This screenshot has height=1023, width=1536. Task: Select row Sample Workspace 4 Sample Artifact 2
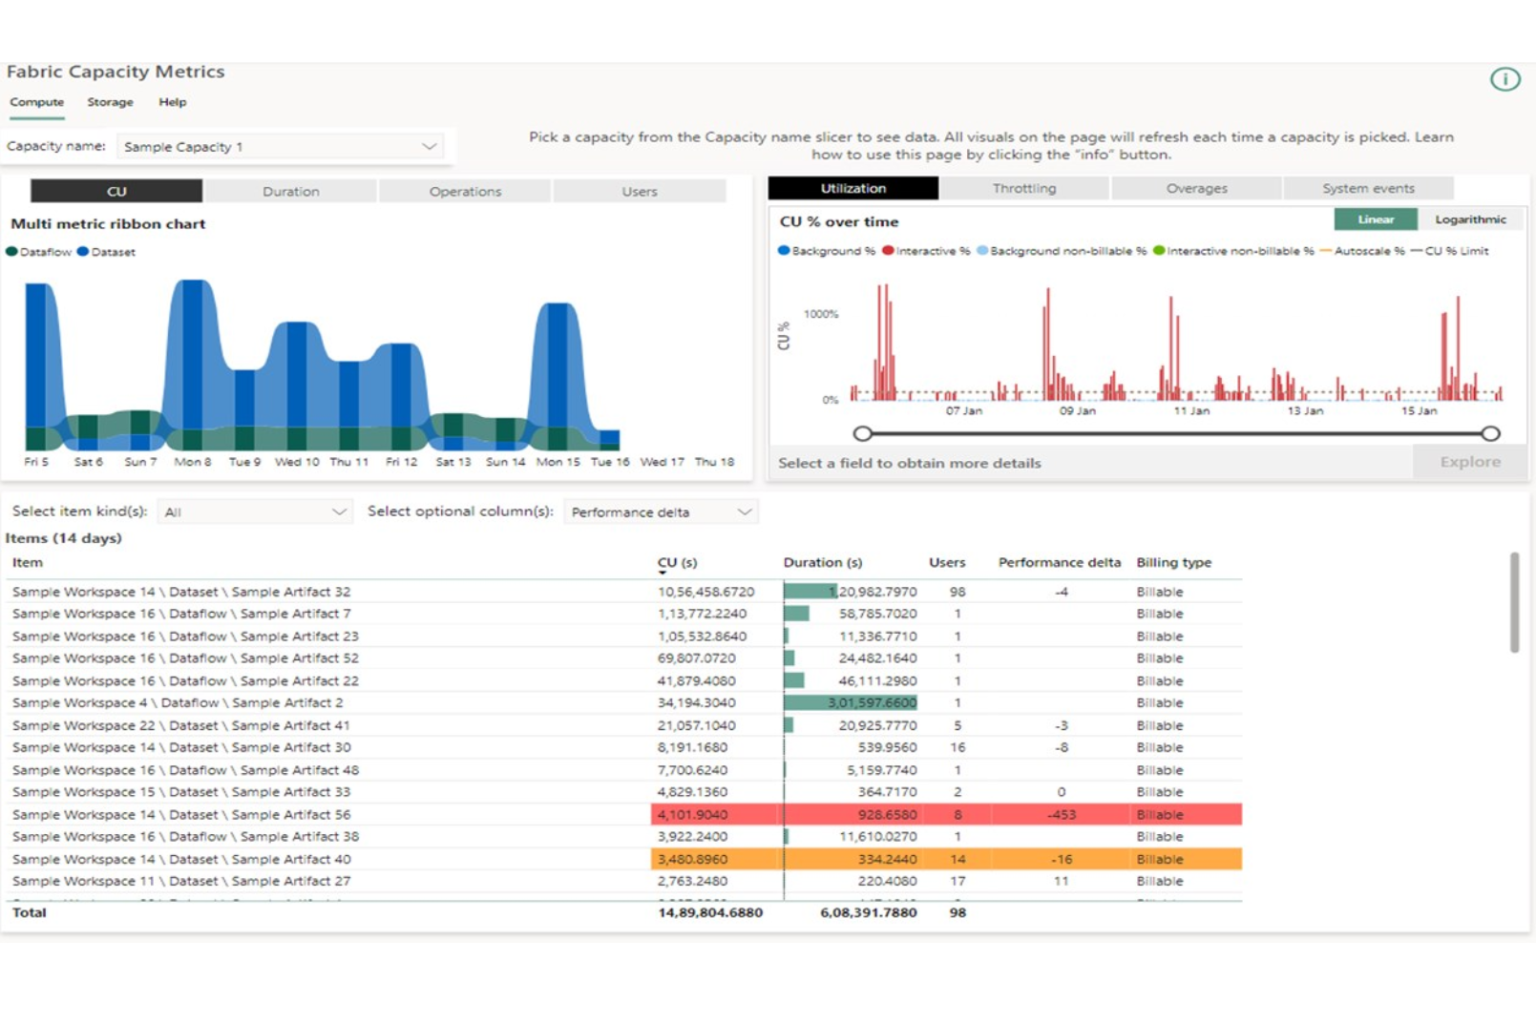[x=626, y=703]
